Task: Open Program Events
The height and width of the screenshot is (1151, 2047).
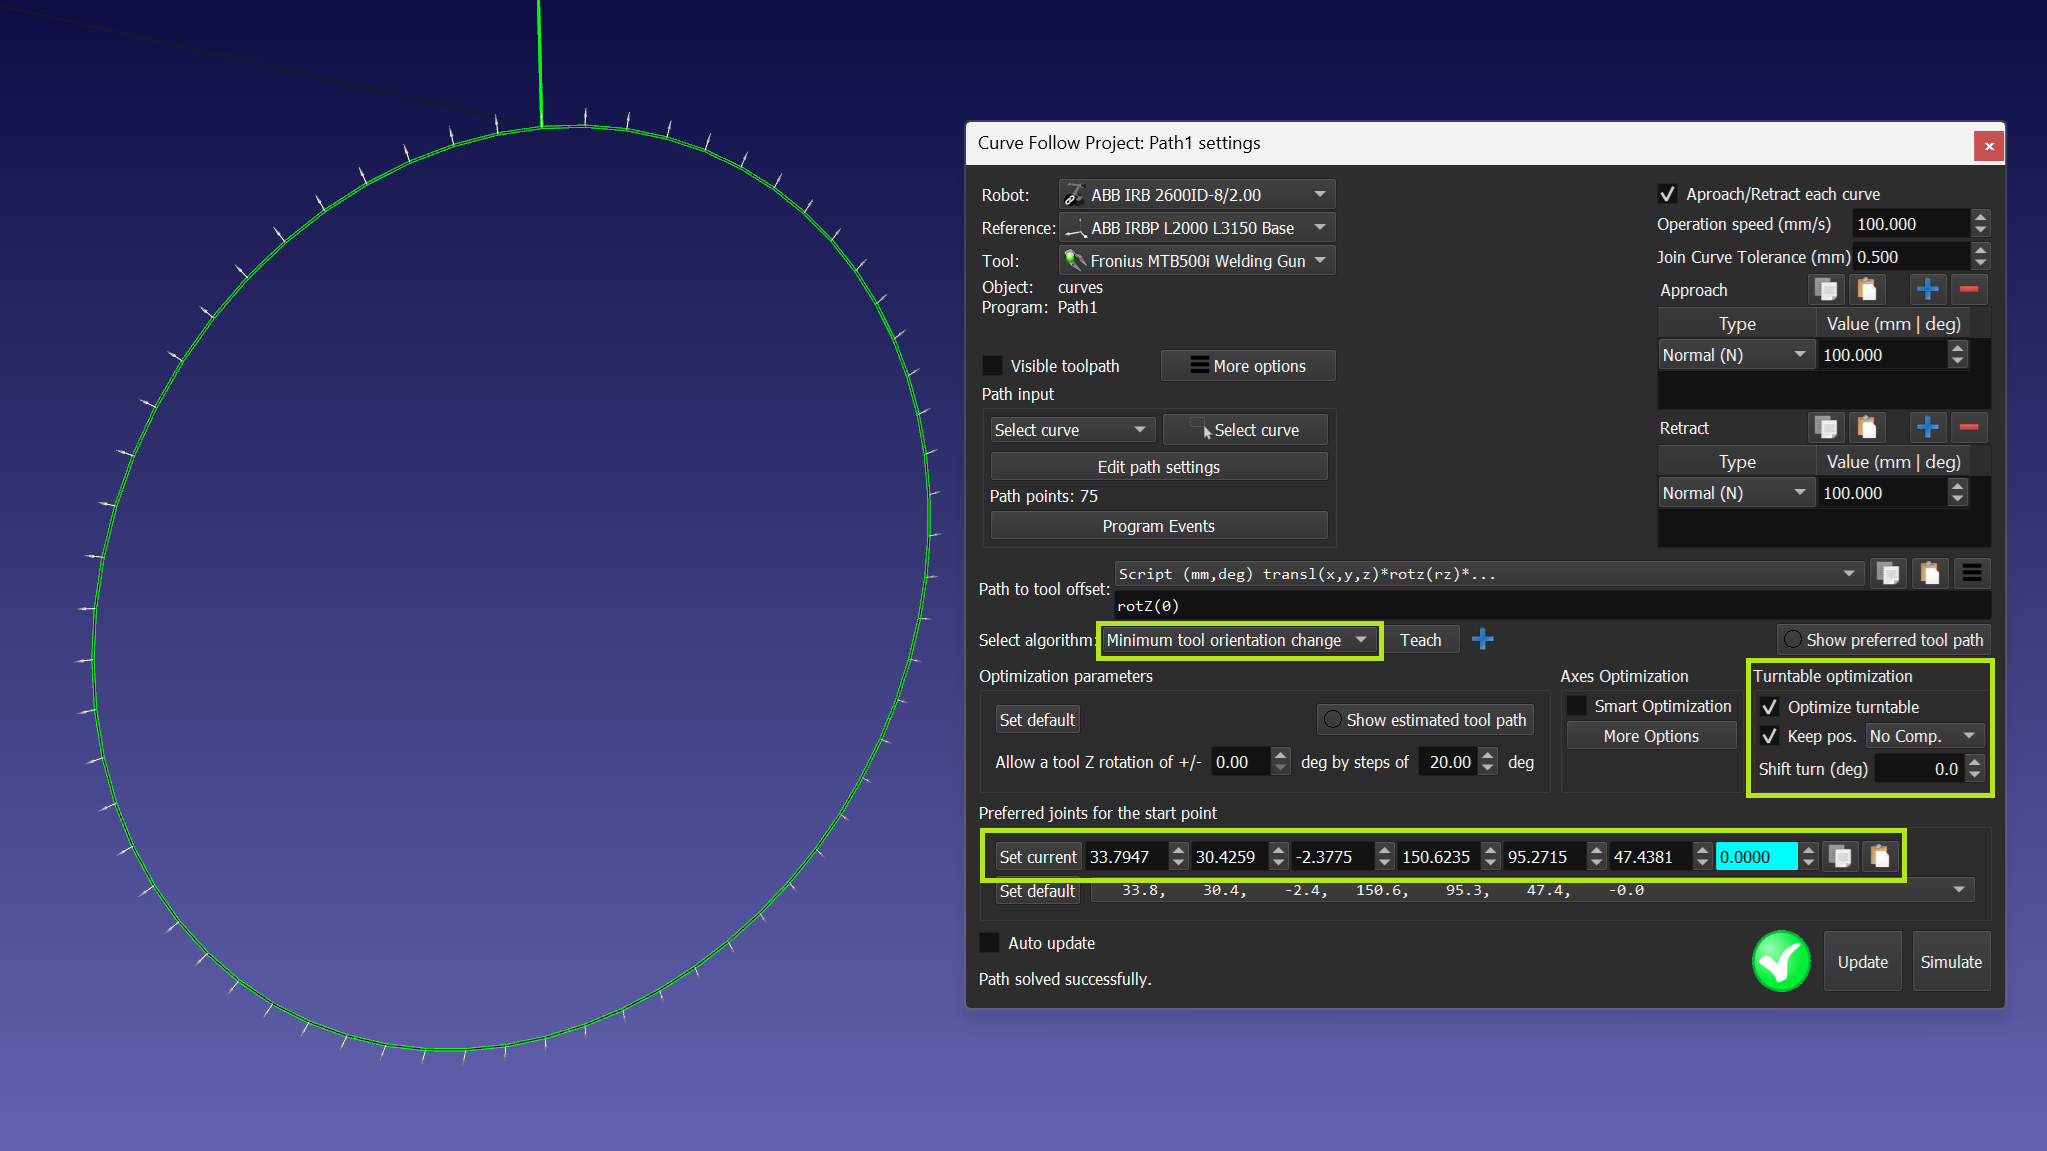Action: pos(1158,526)
